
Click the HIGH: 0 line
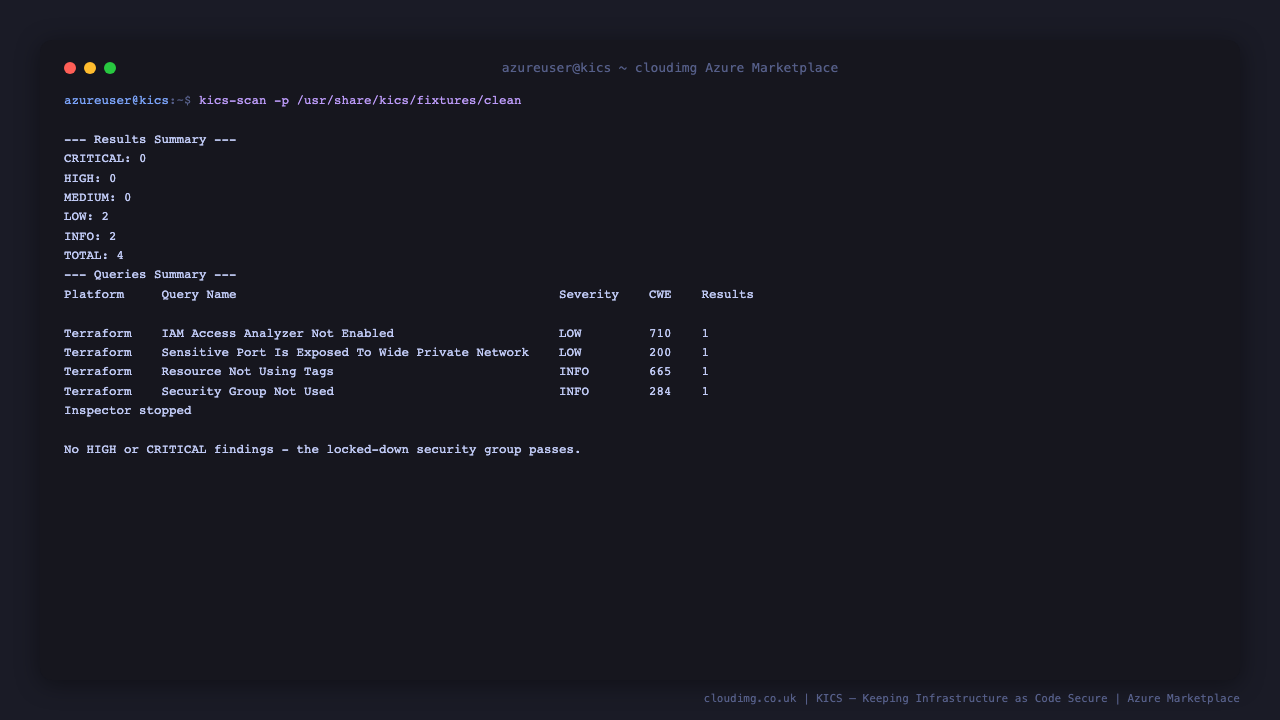tap(90, 179)
